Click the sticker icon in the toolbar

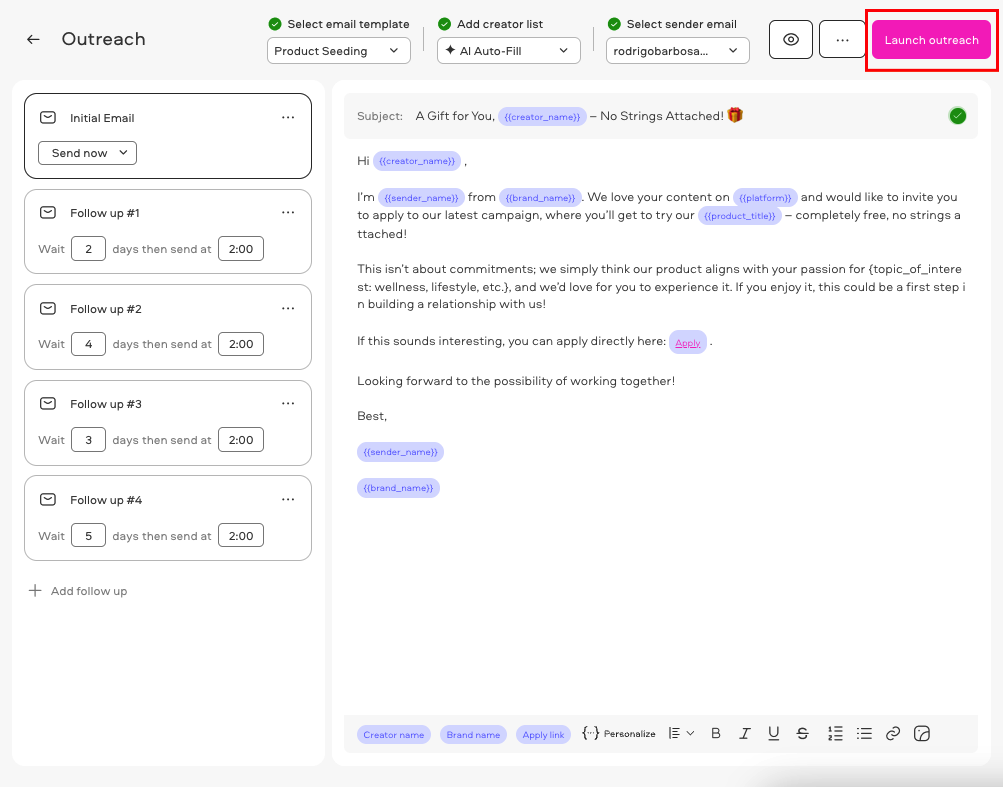922,733
